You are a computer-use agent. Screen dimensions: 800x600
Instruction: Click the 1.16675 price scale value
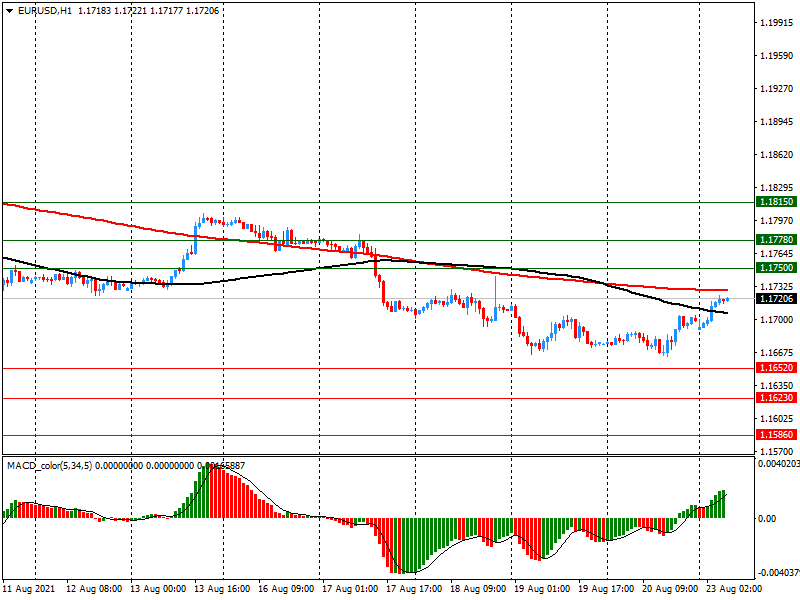pos(777,353)
